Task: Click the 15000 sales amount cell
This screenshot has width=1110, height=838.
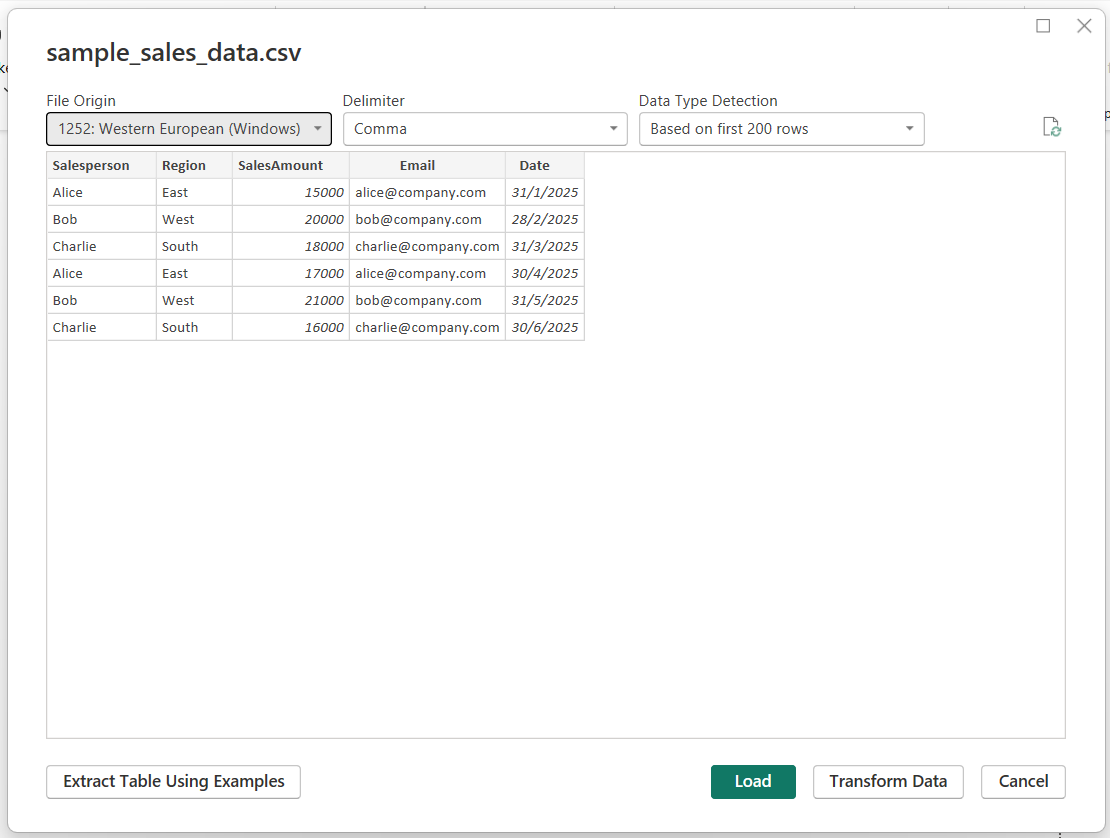Action: click(320, 192)
